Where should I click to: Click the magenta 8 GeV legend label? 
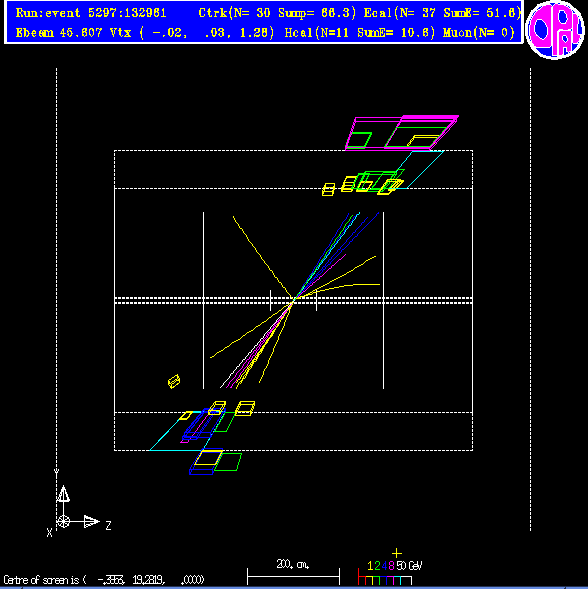pos(391,566)
